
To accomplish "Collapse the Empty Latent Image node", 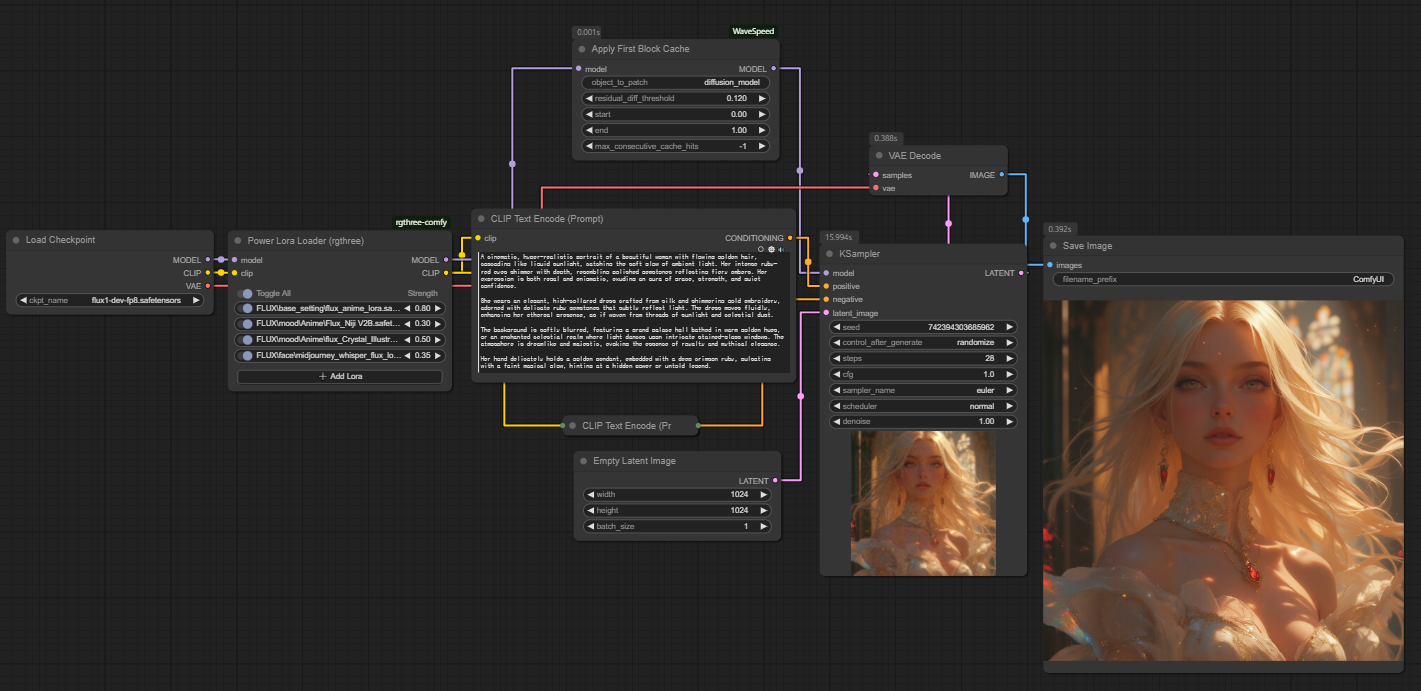I will [x=585, y=461].
